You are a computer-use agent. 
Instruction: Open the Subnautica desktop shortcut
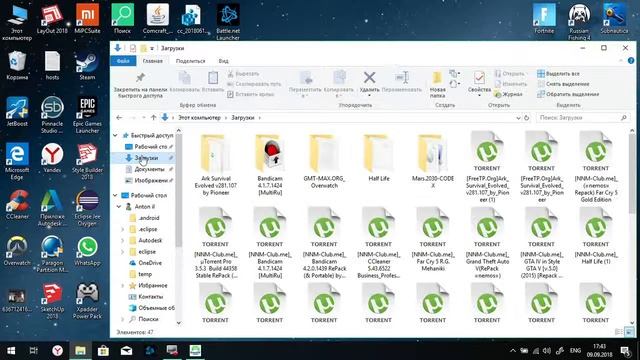click(614, 19)
